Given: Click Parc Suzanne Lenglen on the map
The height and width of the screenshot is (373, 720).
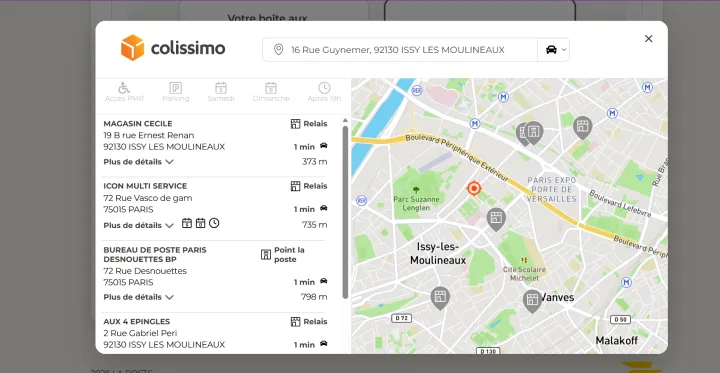Looking at the screenshot, I should (x=416, y=203).
